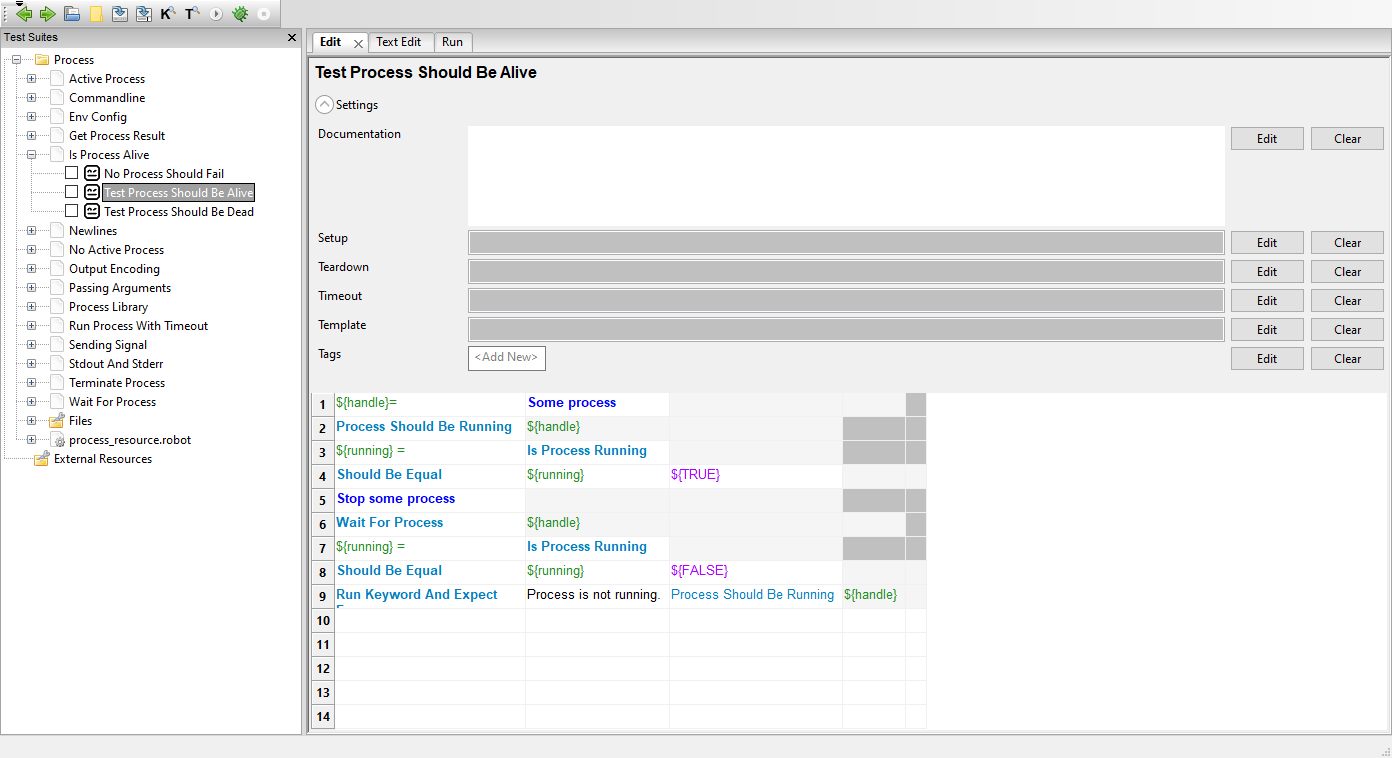Select row header number 6
1392x758 pixels.
click(323, 524)
